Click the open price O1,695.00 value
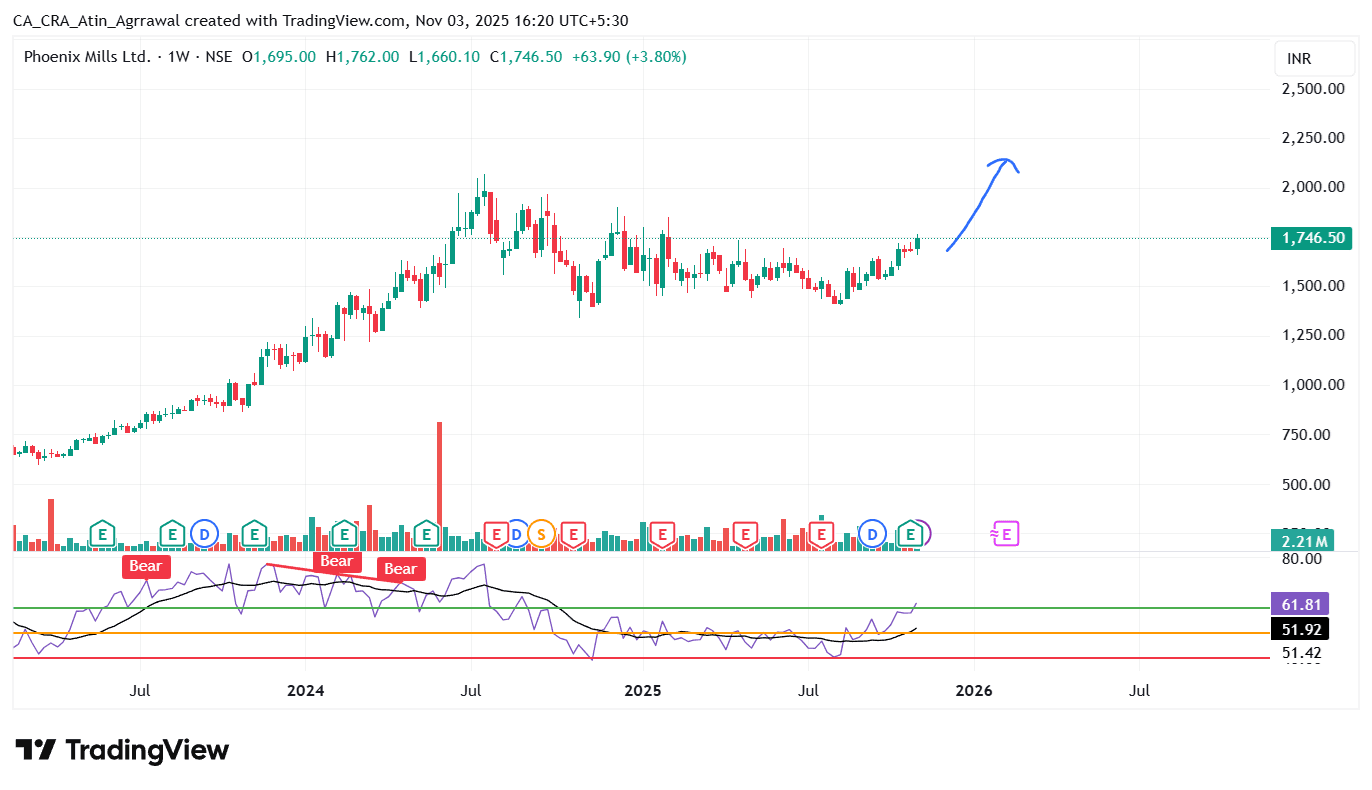This screenshot has width=1372, height=790. (280, 57)
